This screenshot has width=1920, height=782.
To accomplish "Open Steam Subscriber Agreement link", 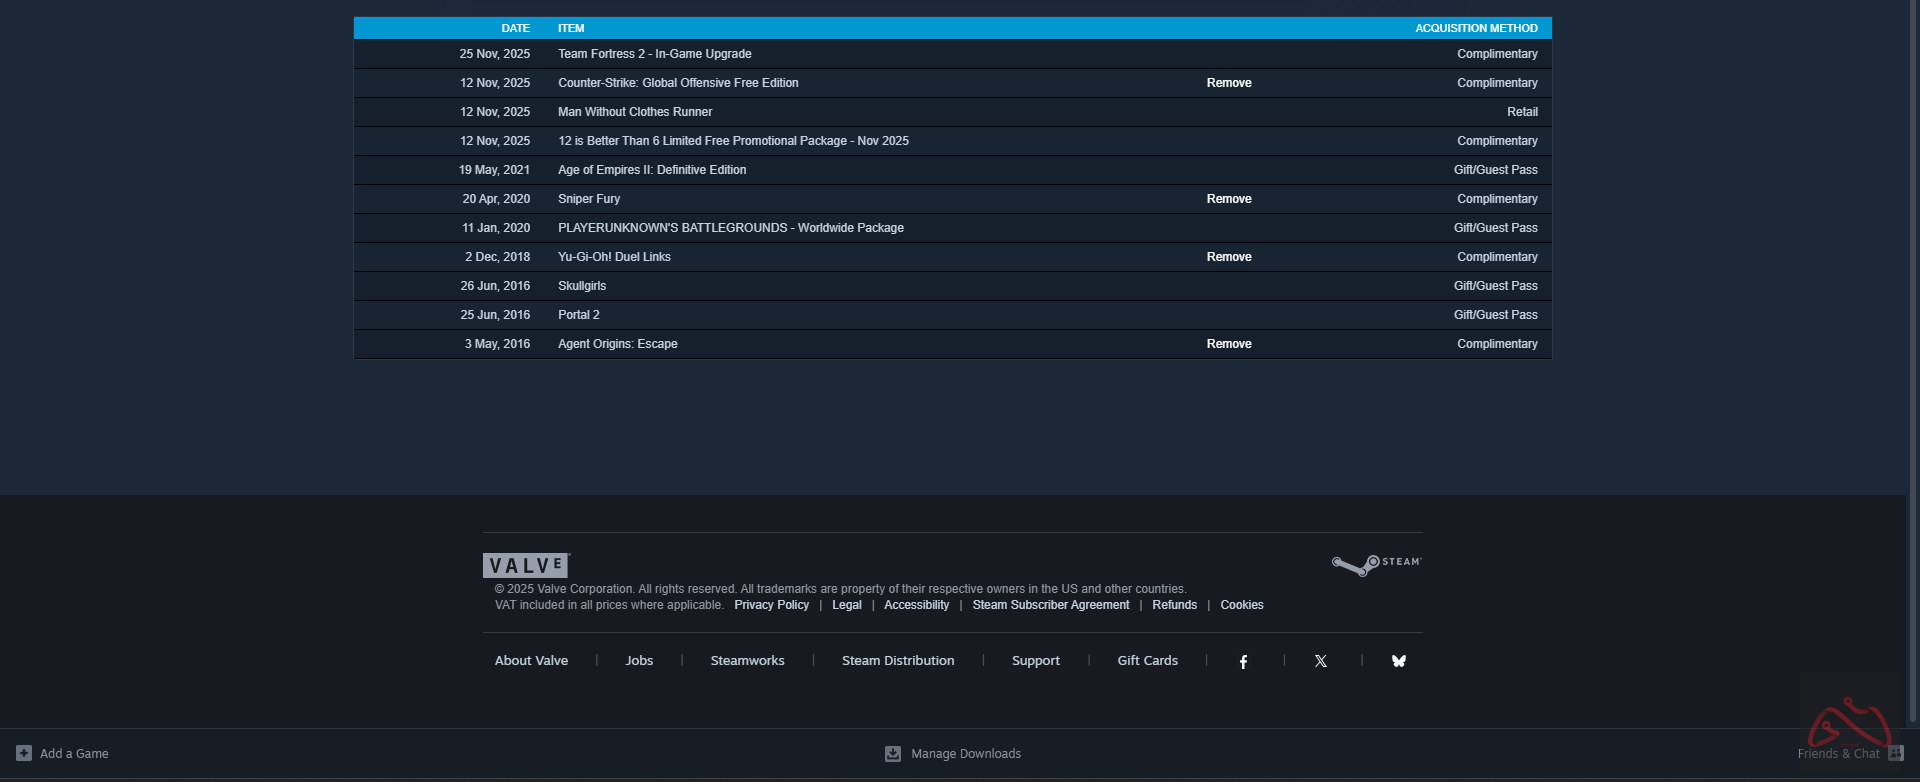I will point(1050,605).
